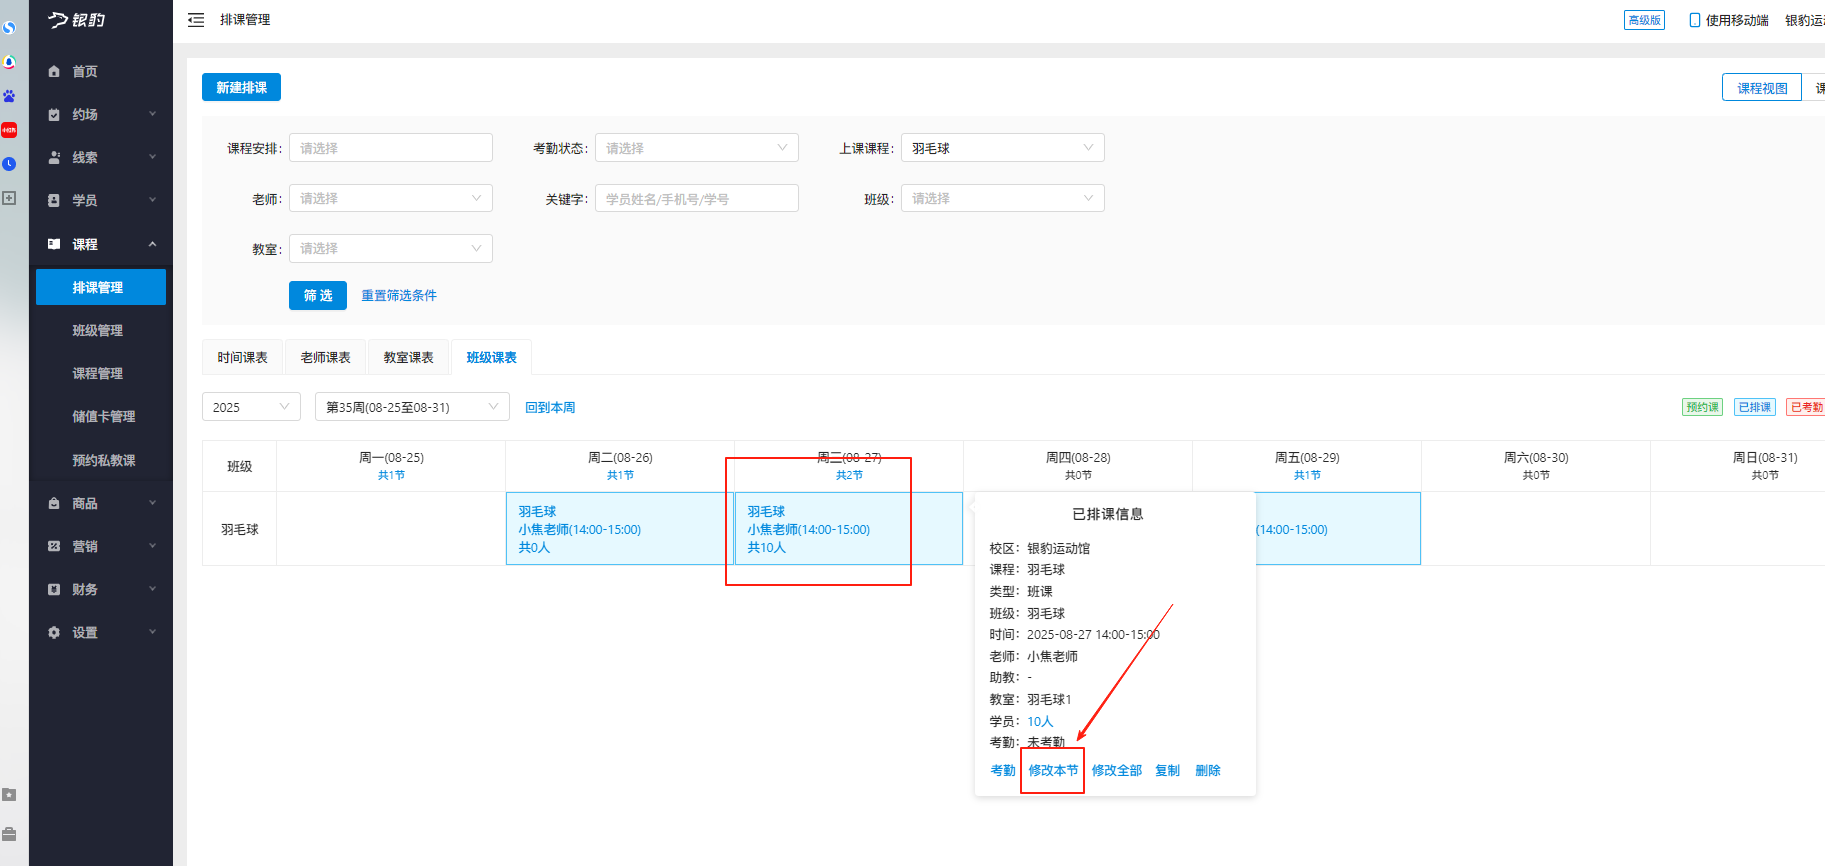Switch to the 老师课表 tab

coord(325,358)
